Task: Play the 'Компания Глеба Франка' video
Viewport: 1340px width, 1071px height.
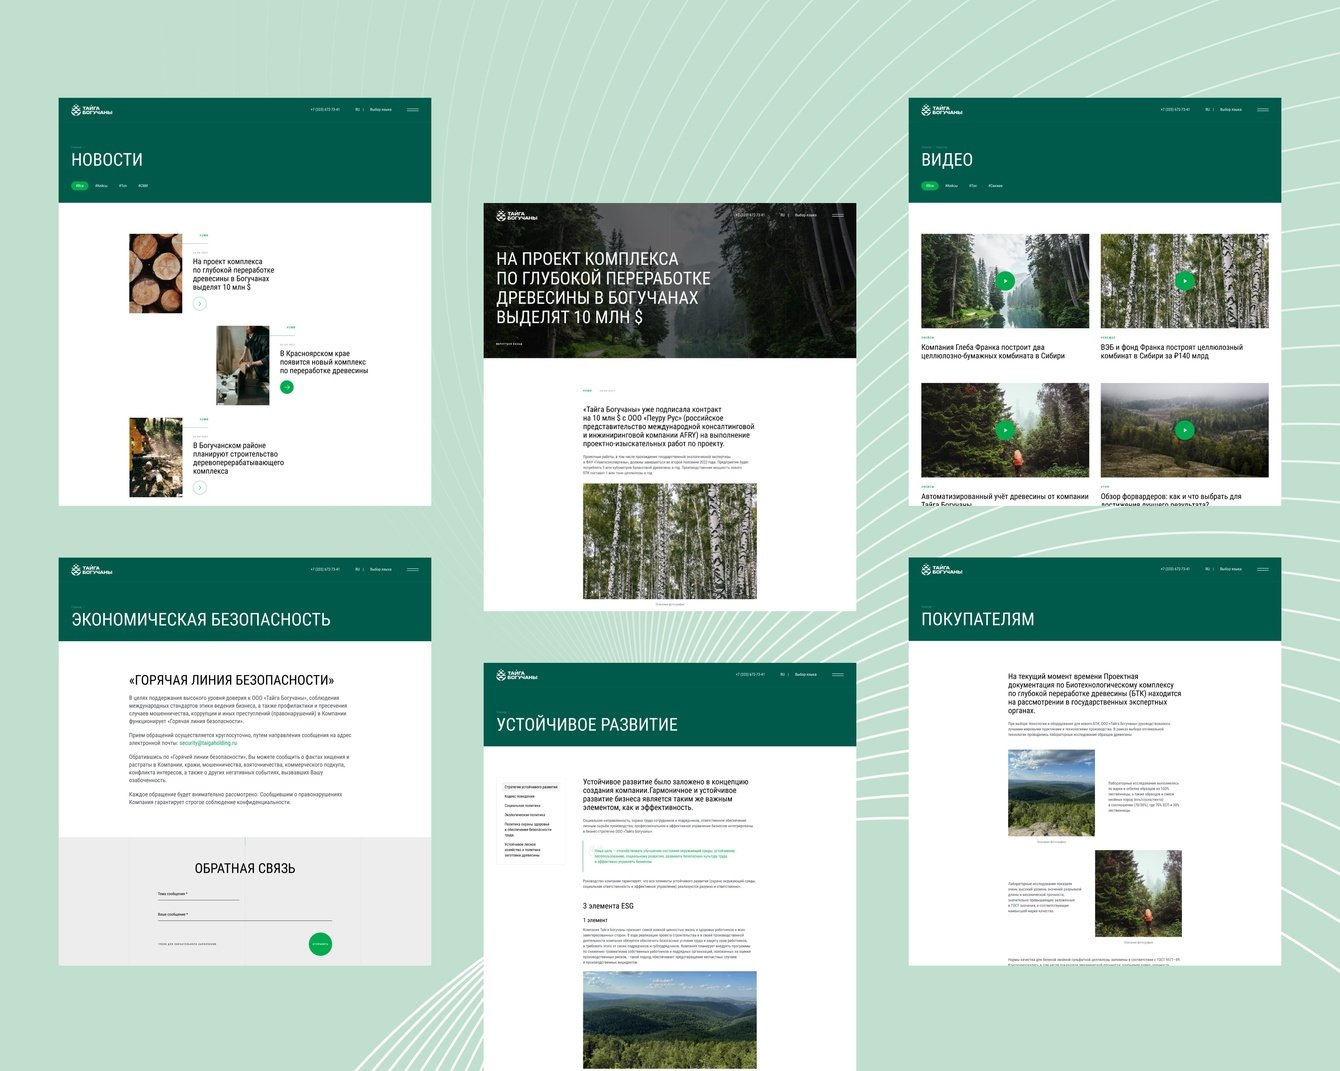Action: point(1005,281)
